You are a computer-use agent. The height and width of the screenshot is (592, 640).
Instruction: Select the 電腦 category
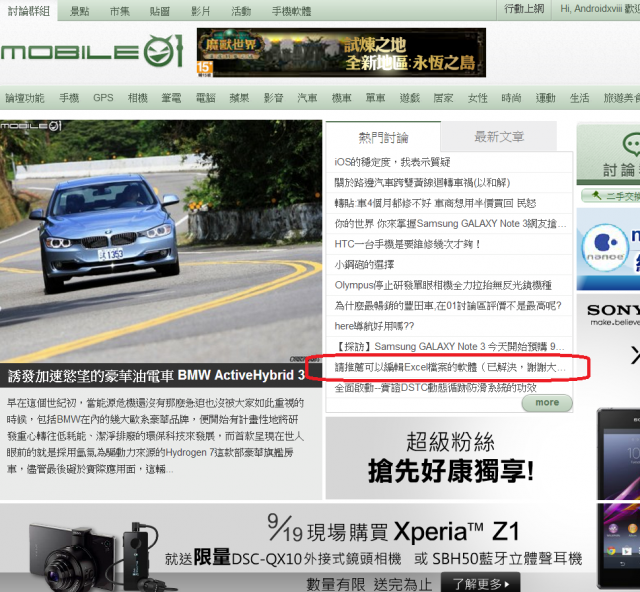pyautogui.click(x=205, y=98)
